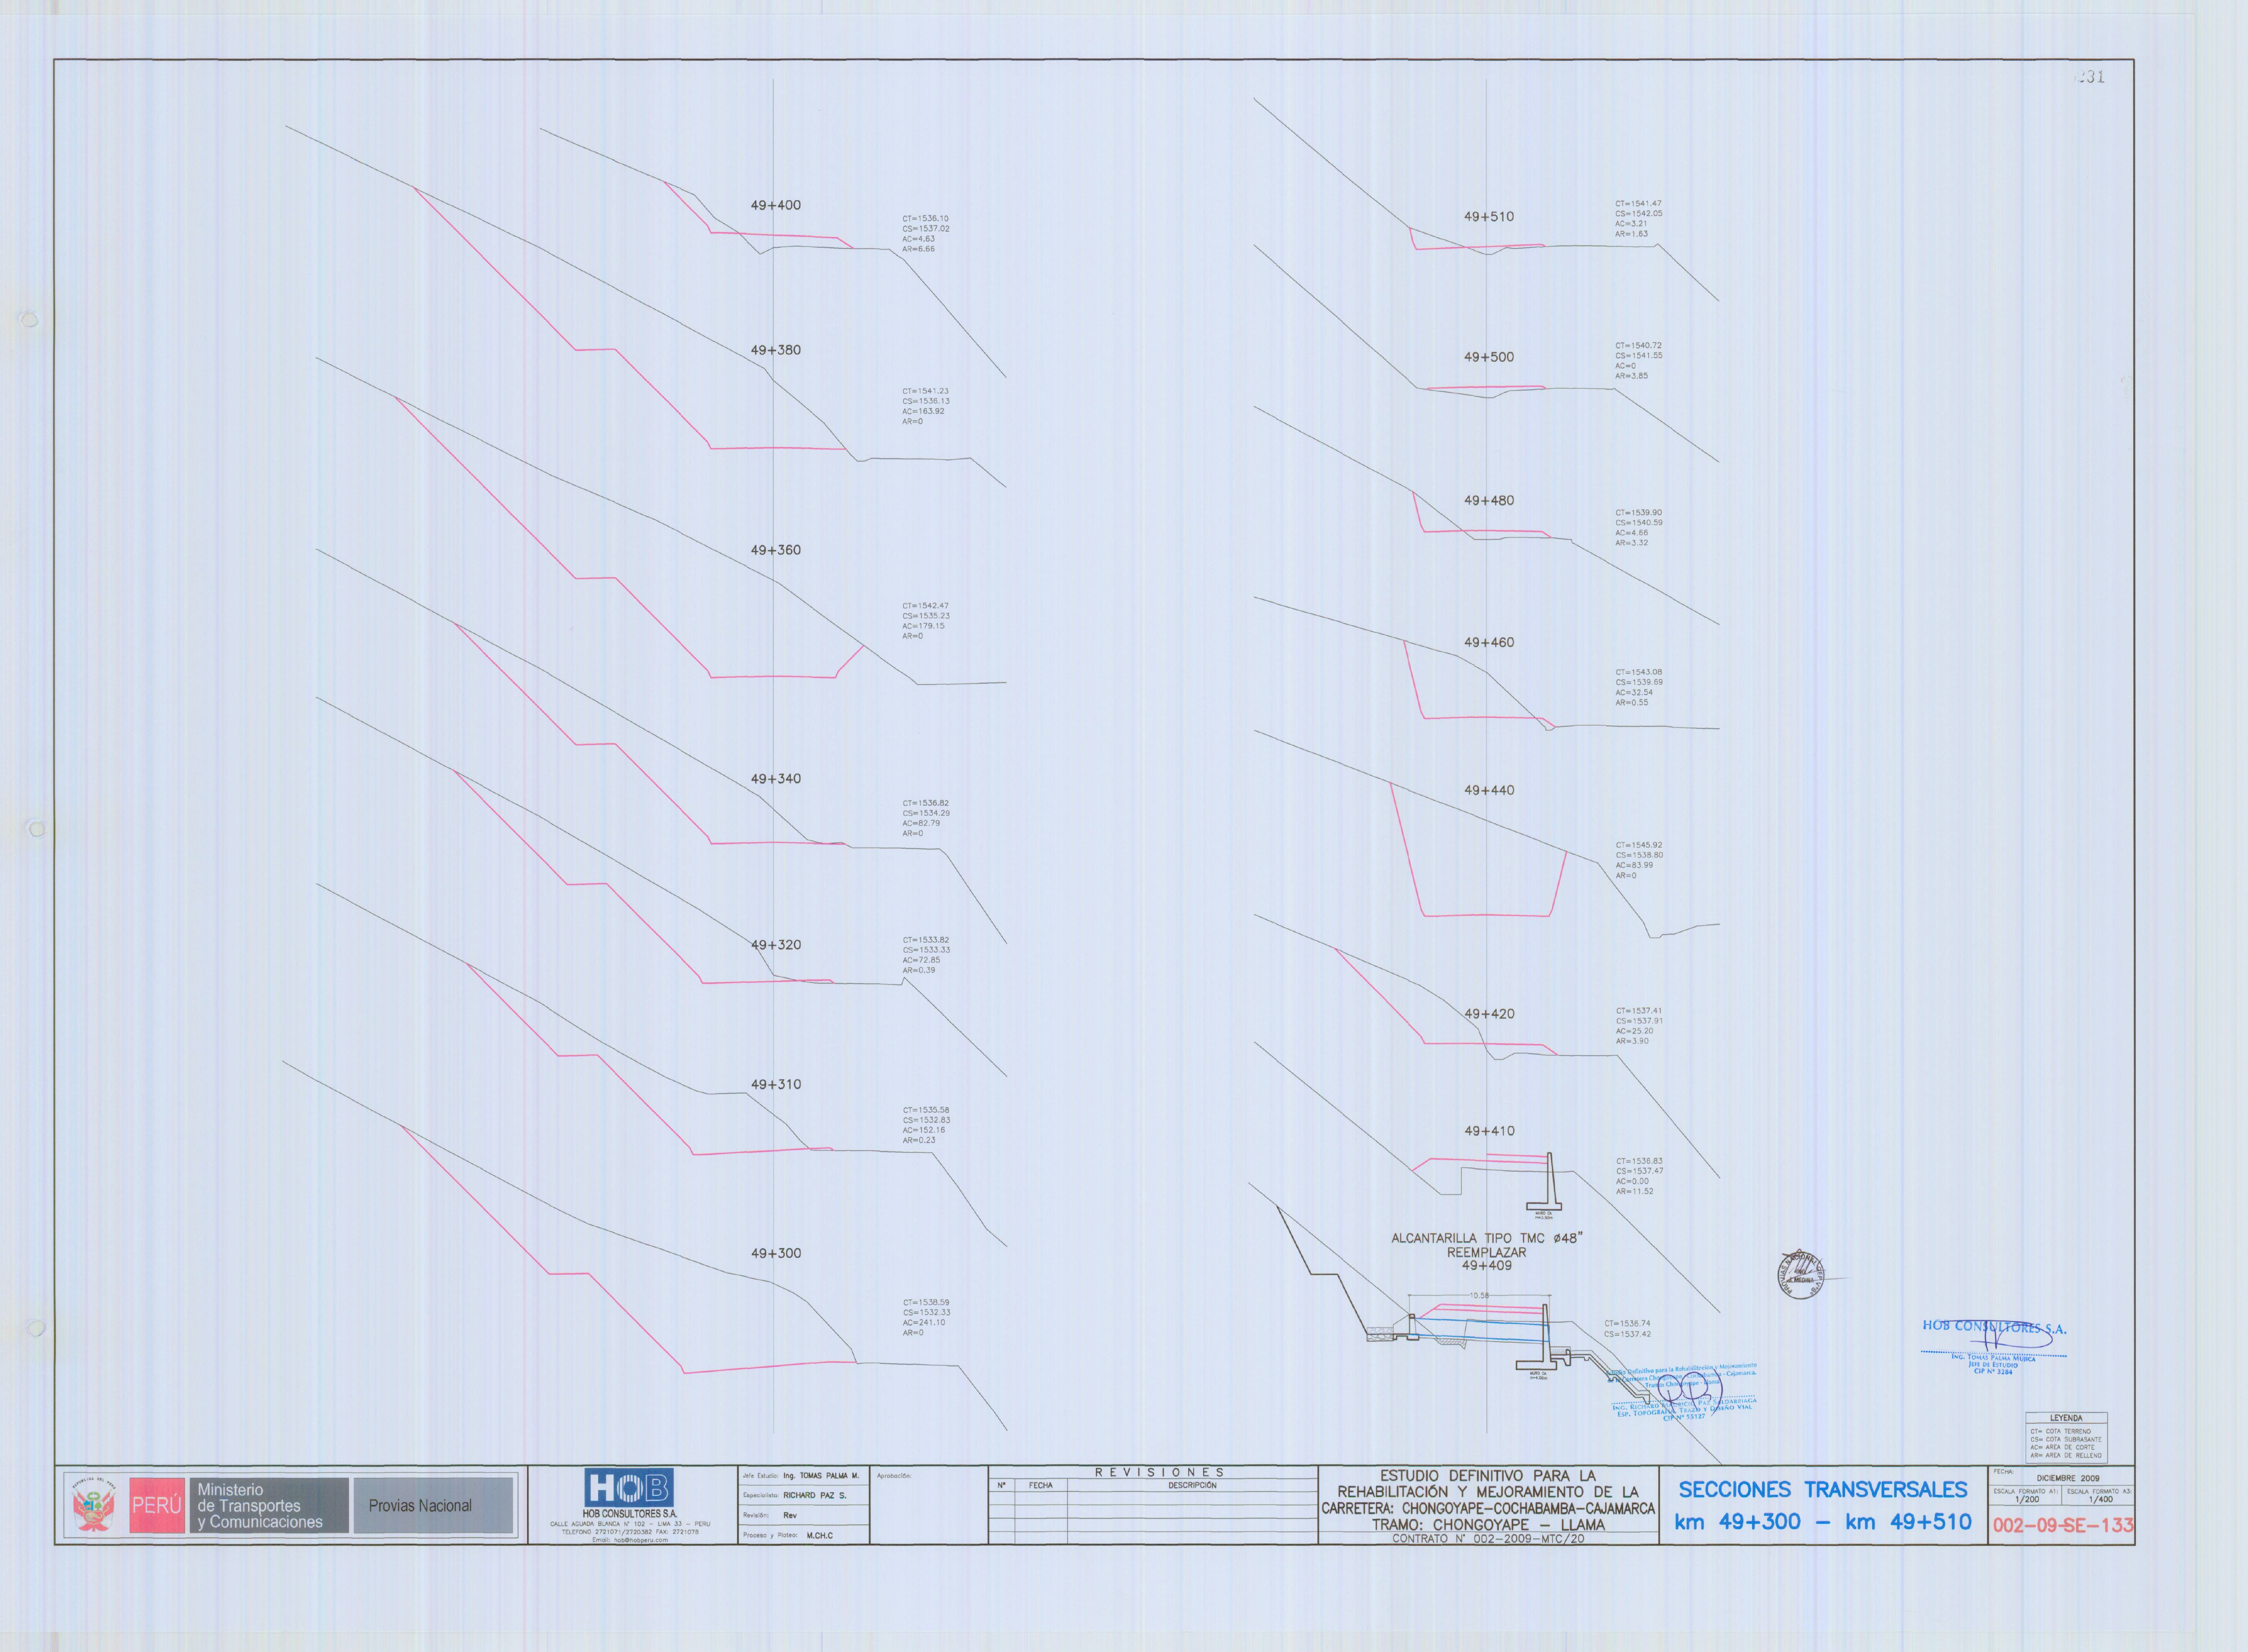Click section label '49+480'
The height and width of the screenshot is (1652, 2248).
pyautogui.click(x=1489, y=500)
